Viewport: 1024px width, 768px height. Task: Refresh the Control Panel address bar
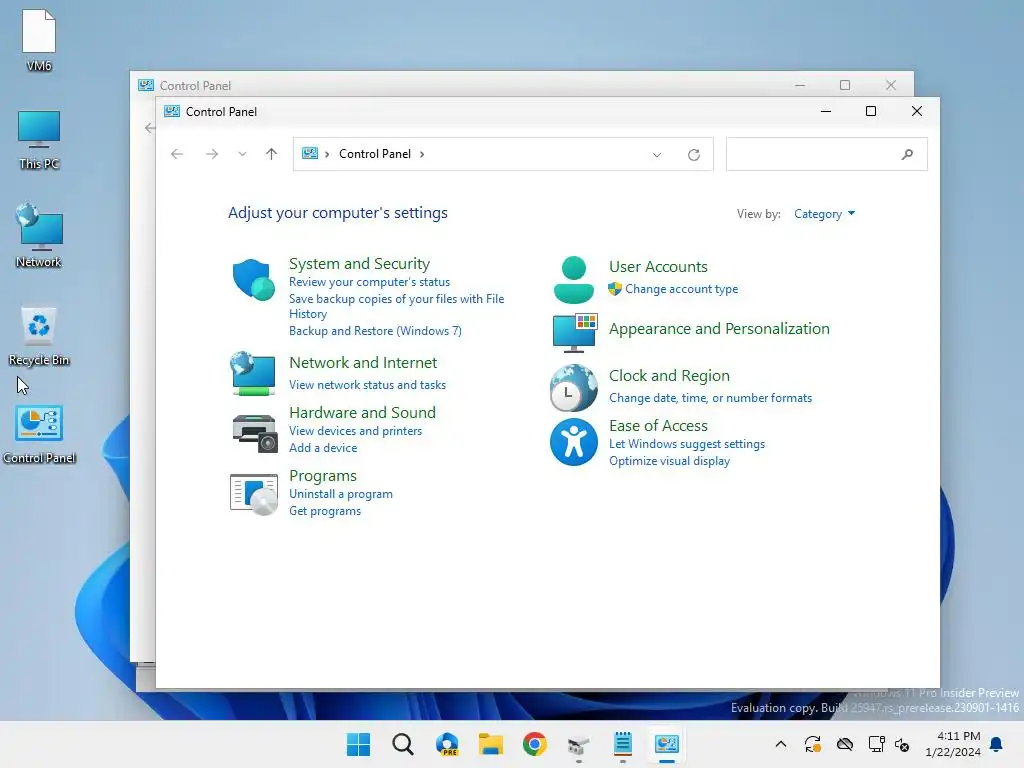click(x=694, y=155)
